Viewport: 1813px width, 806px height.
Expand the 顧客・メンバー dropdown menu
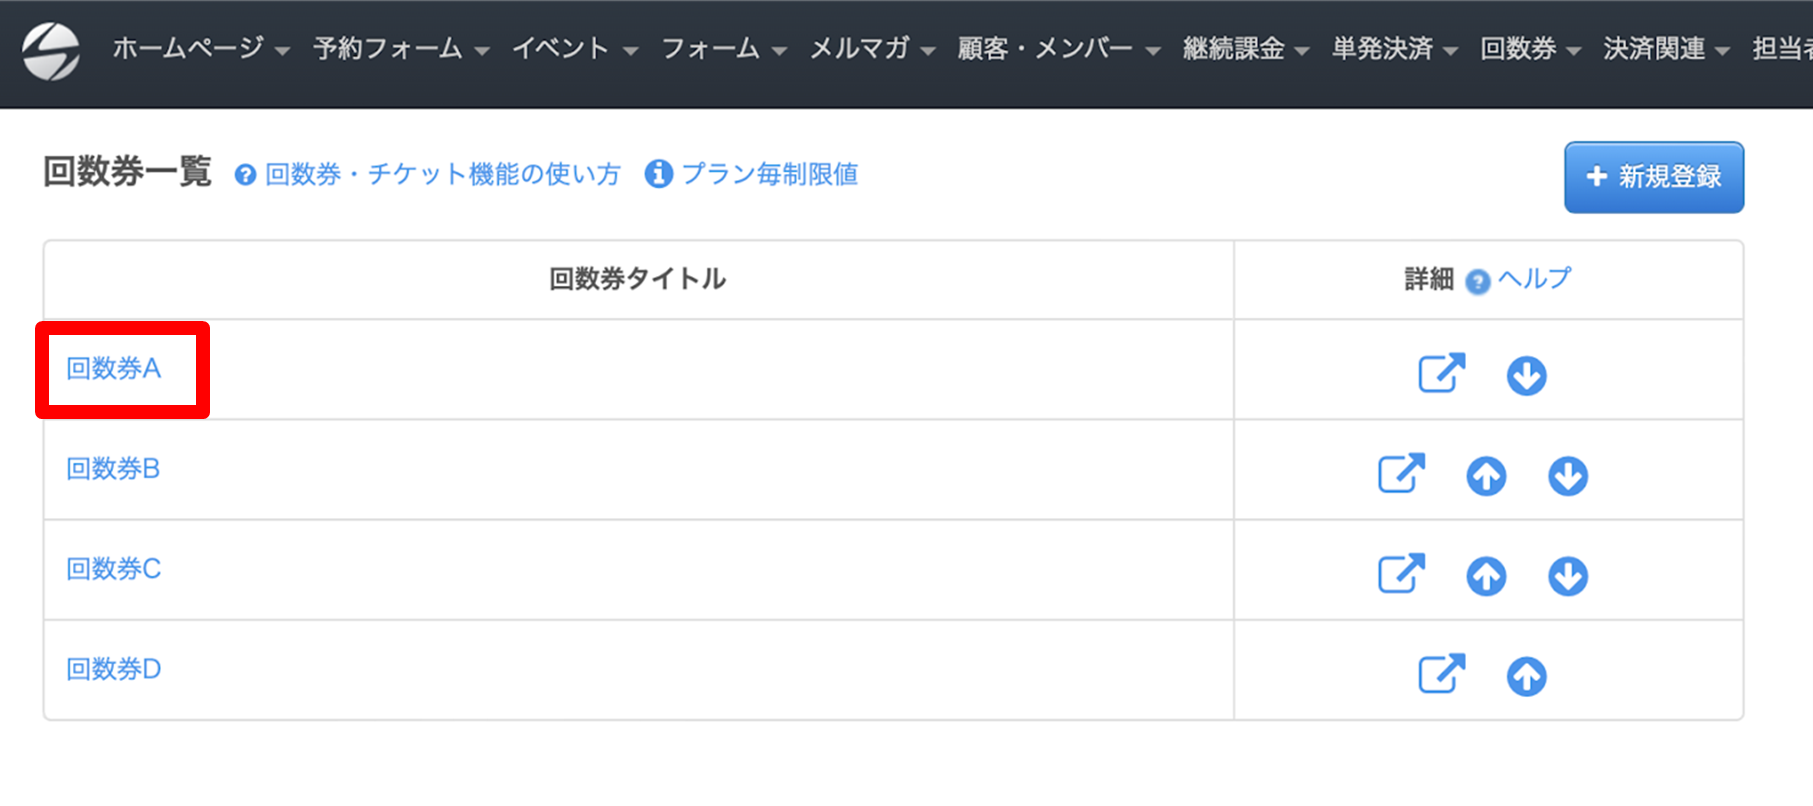pyautogui.click(x=1059, y=48)
